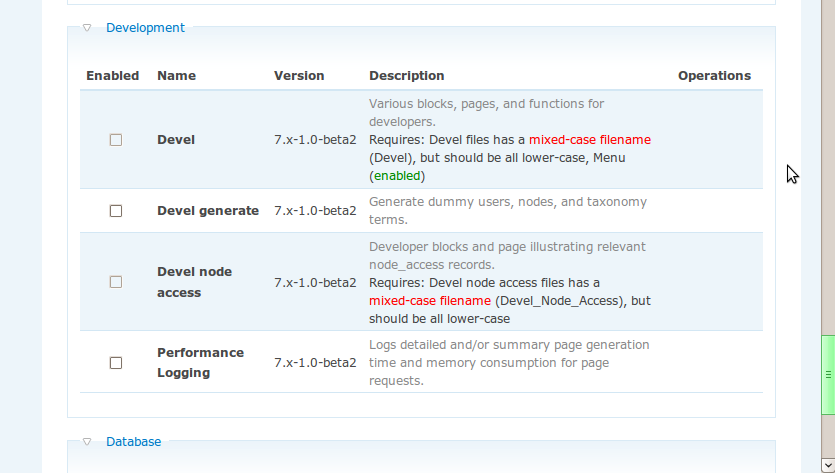Click the Version column header
The height and width of the screenshot is (473, 835).
[x=299, y=76]
